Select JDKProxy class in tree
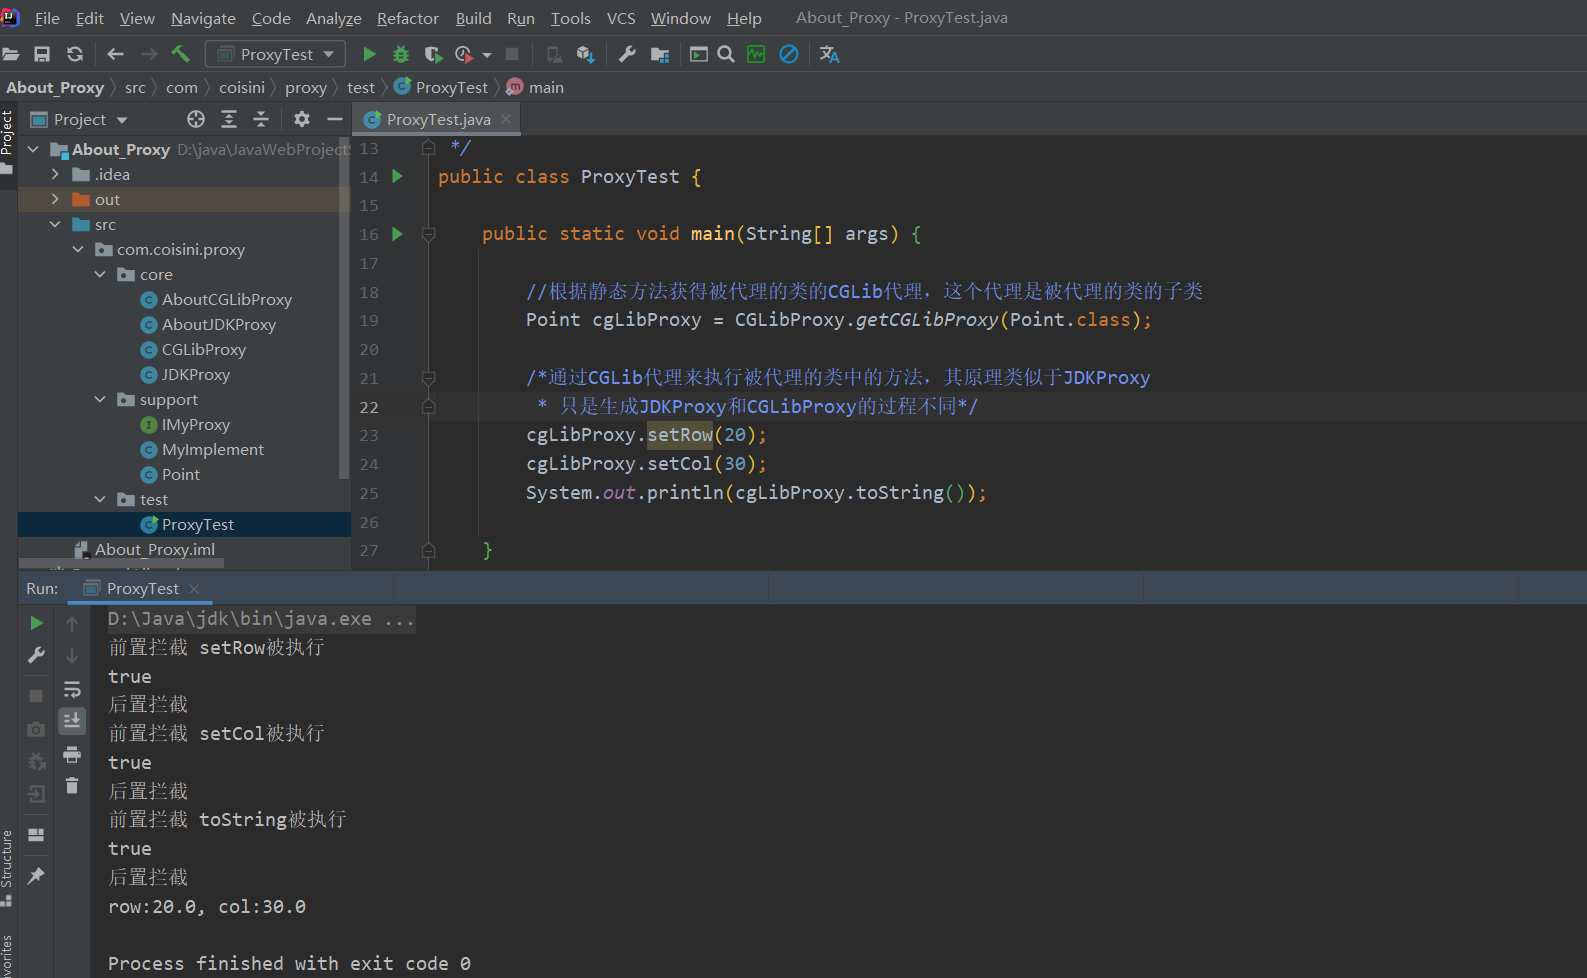 click(x=196, y=374)
